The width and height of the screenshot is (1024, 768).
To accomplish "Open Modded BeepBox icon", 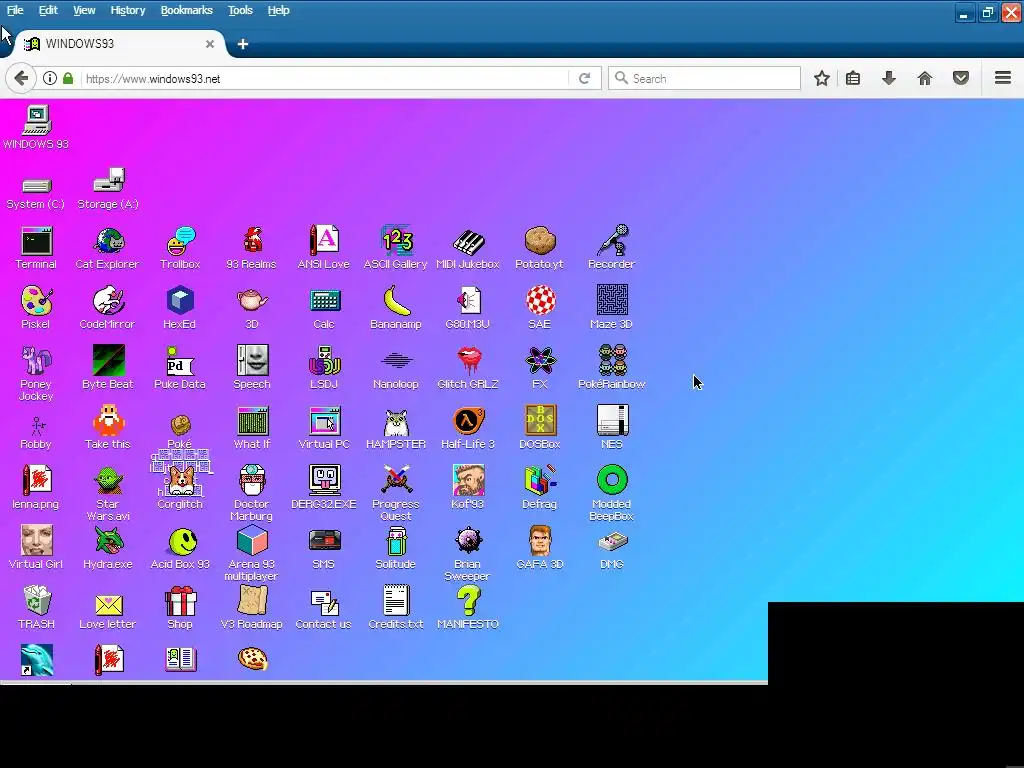I will (x=612, y=493).
